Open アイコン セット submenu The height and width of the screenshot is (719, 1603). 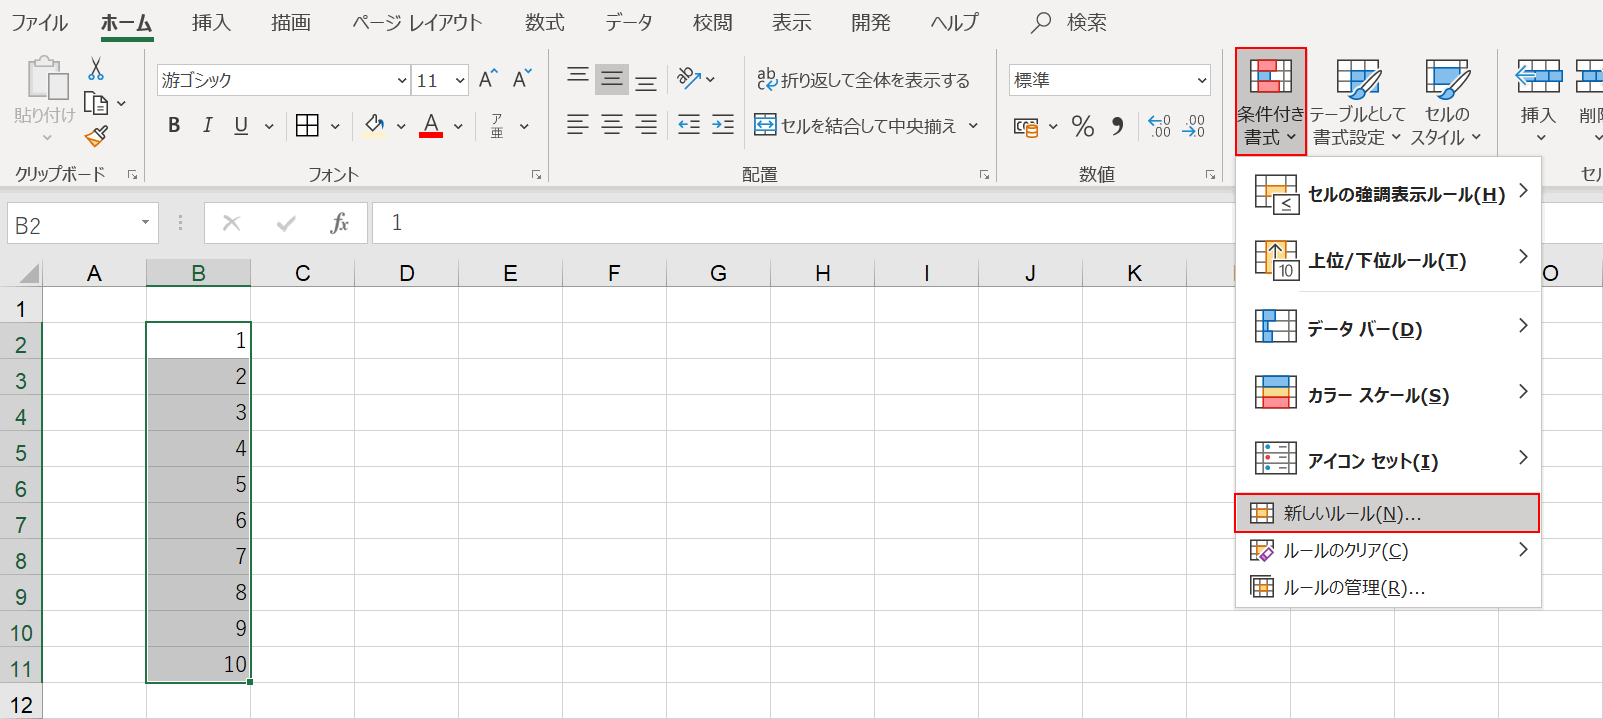[x=1389, y=460]
